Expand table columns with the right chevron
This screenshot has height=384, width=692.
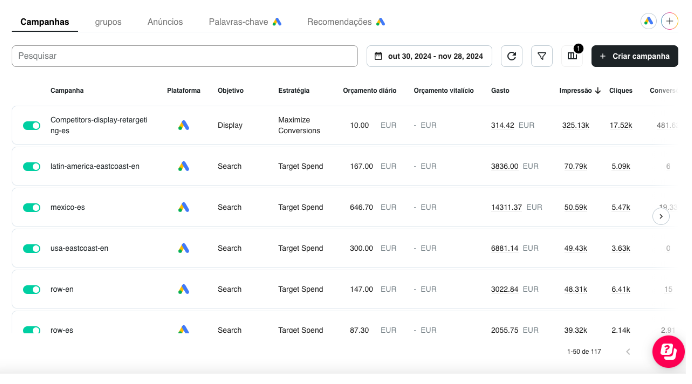[661, 216]
